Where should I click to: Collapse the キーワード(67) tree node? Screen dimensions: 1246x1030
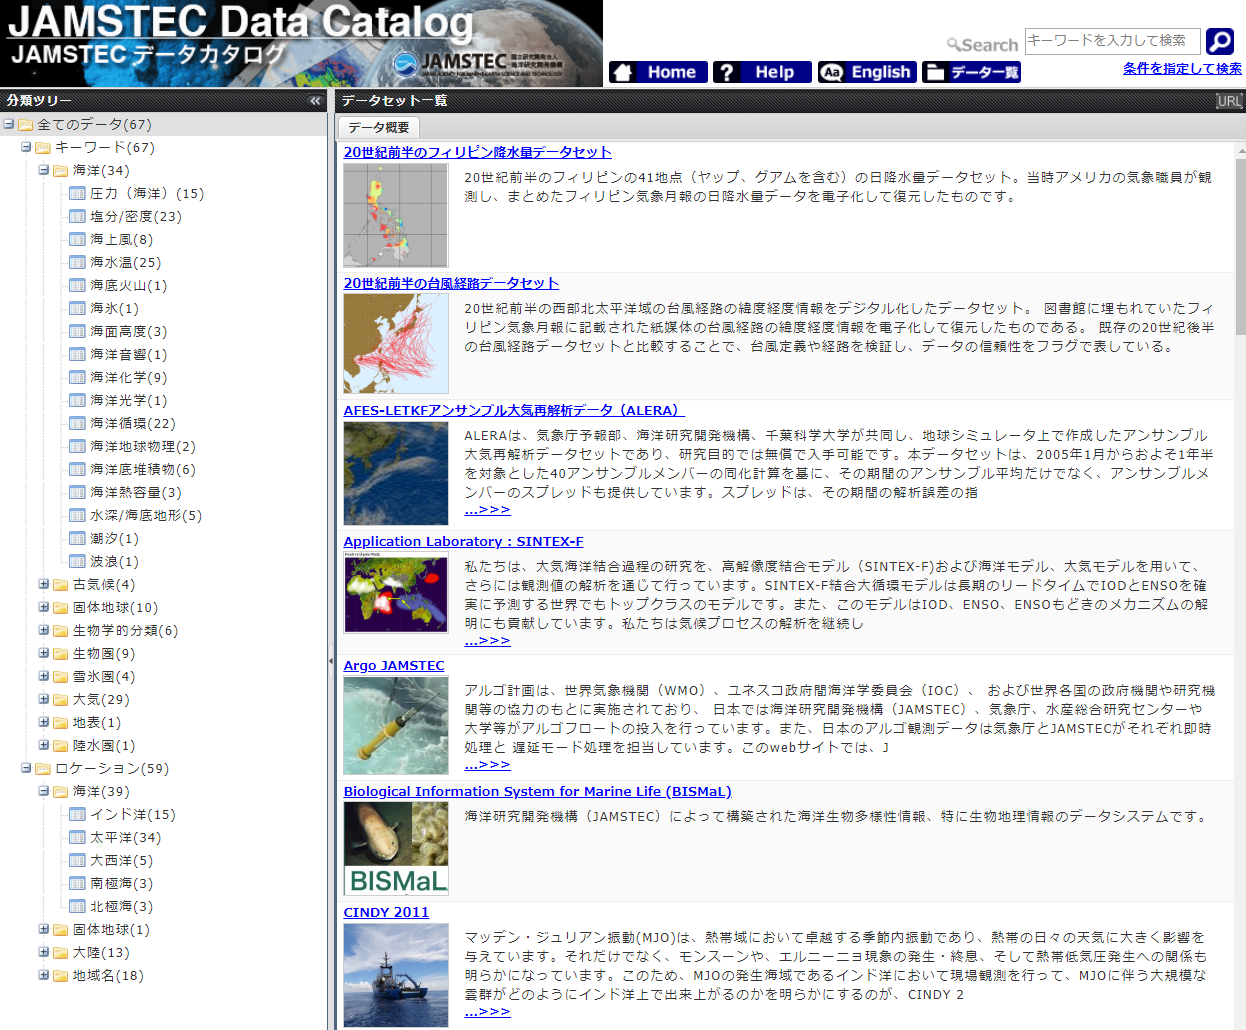(x=26, y=147)
